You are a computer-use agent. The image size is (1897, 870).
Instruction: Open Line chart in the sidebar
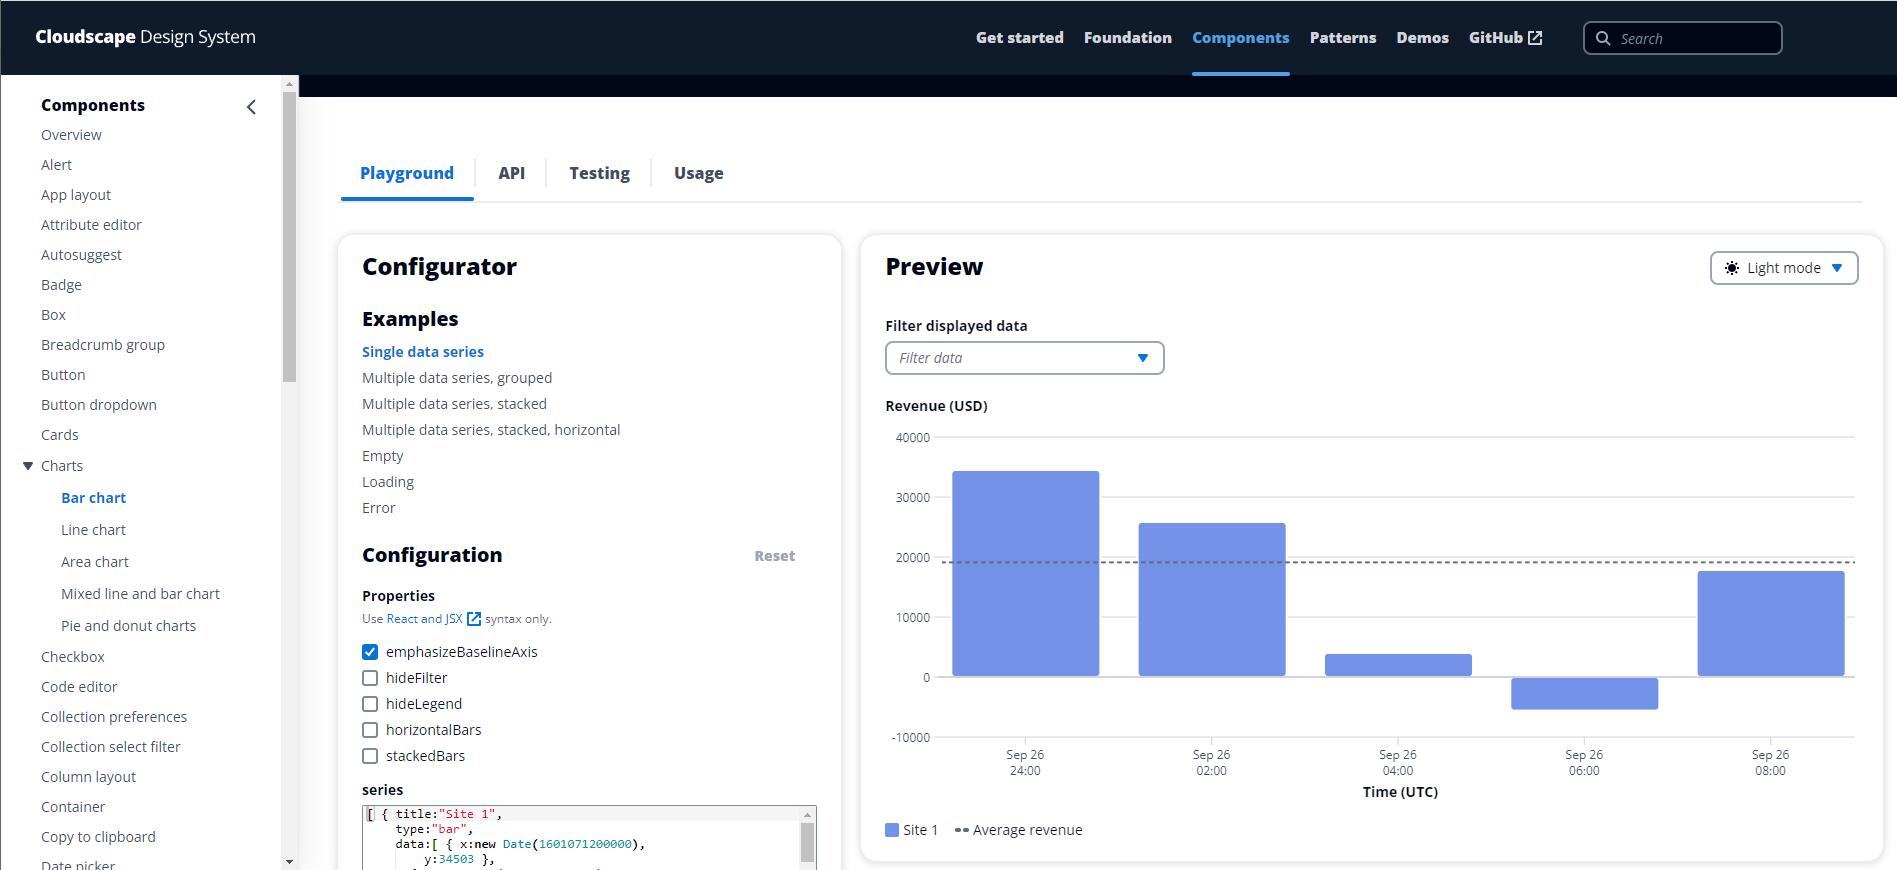tap(93, 530)
